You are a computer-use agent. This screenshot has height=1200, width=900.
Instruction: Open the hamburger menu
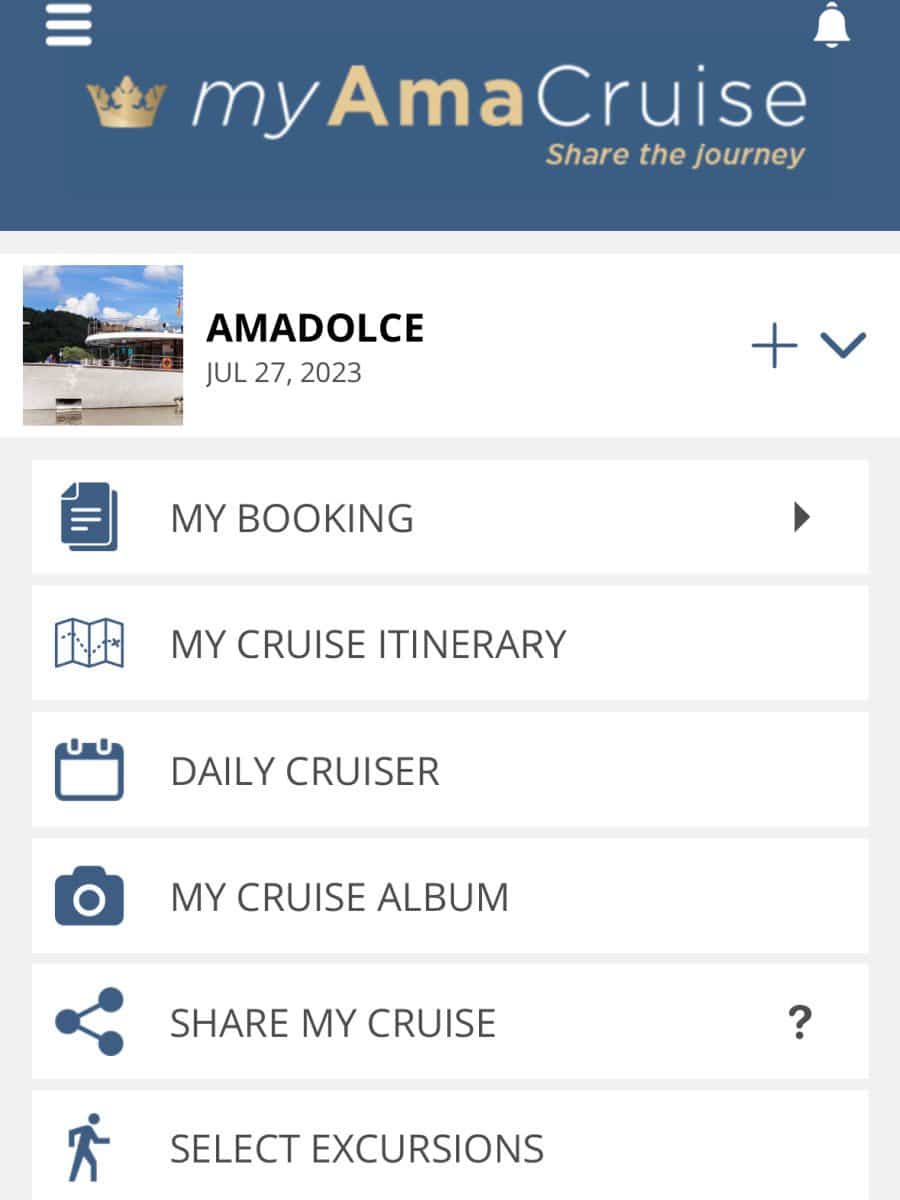click(69, 25)
